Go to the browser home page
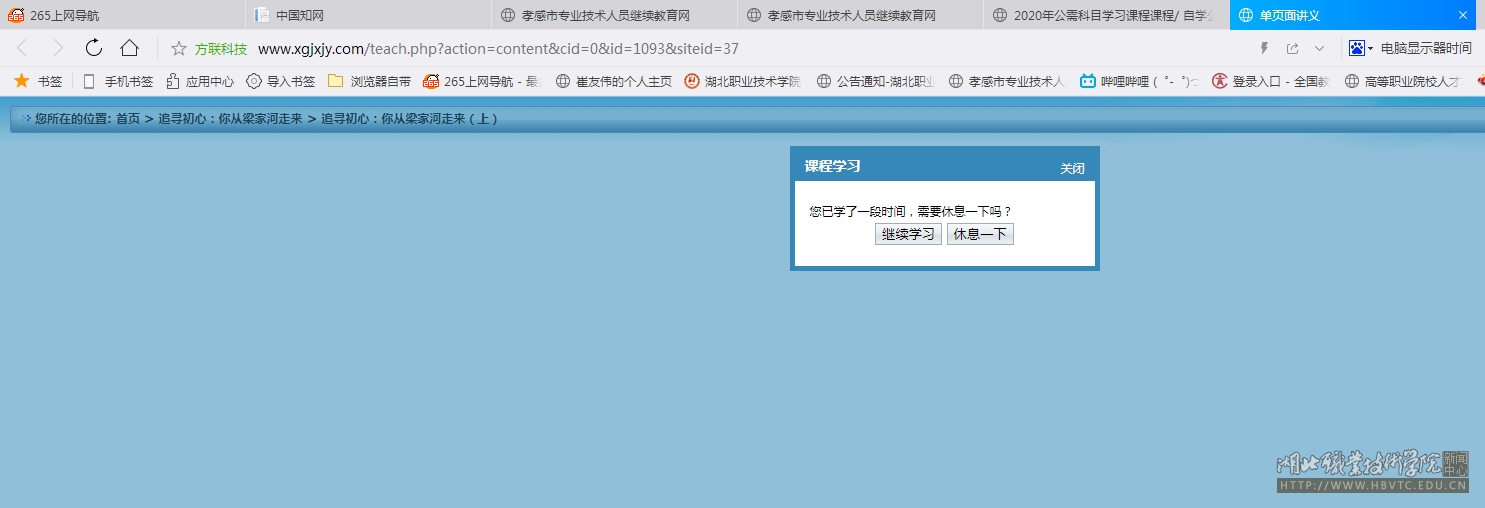 (x=129, y=48)
